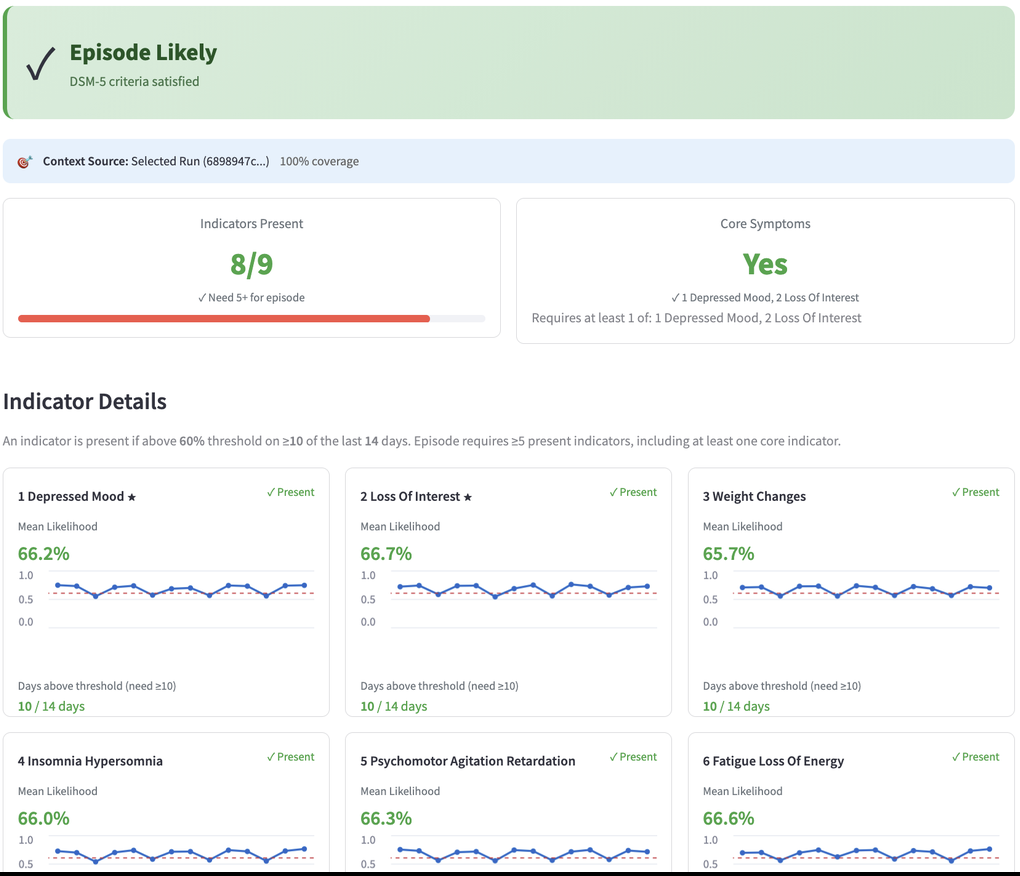This screenshot has height=876, width=1020.
Task: Click the Present badge on Loss Of Interest
Action: [x=633, y=492]
